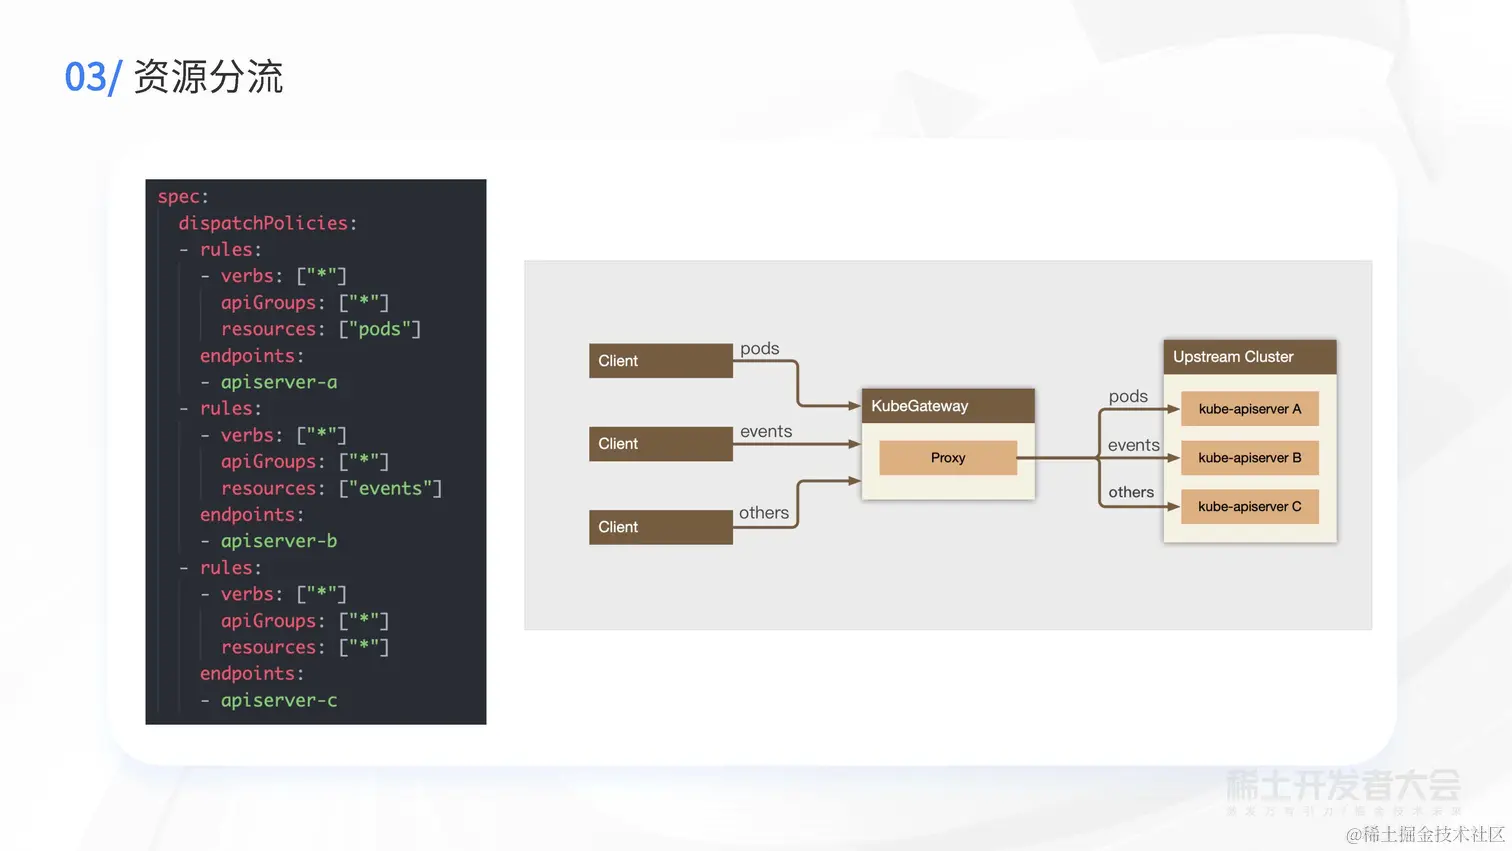Click the apiserver-a endpoint line
Image resolution: width=1512 pixels, height=851 pixels.
coord(269,382)
